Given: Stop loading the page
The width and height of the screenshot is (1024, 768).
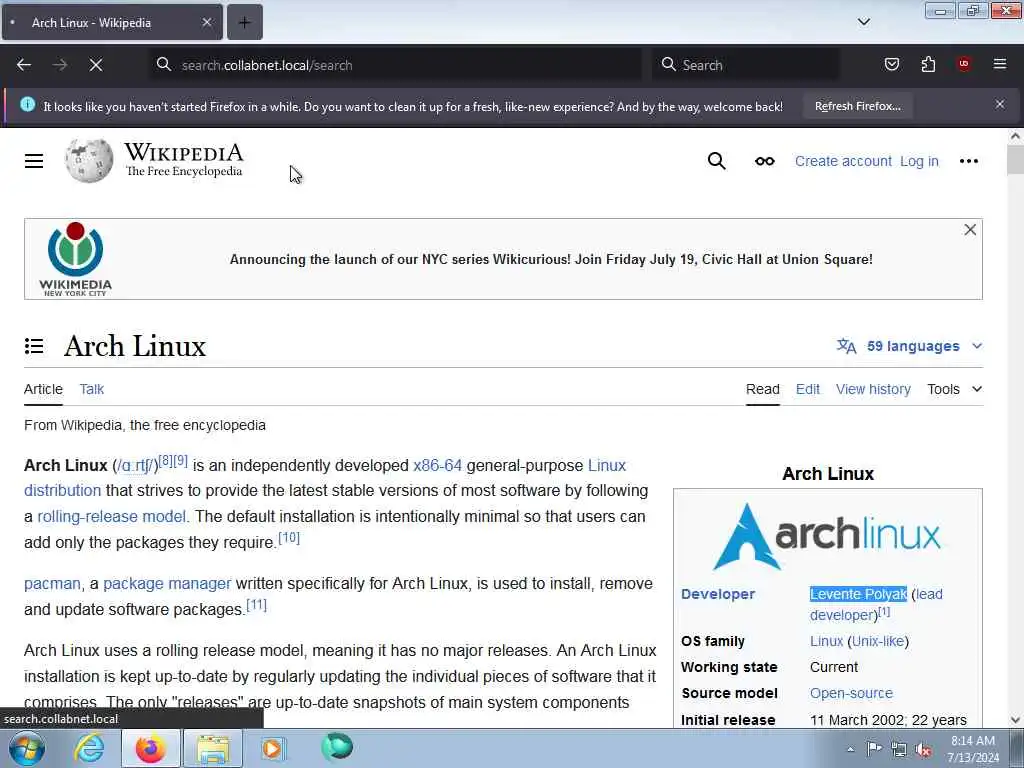Looking at the screenshot, I should 96,65.
